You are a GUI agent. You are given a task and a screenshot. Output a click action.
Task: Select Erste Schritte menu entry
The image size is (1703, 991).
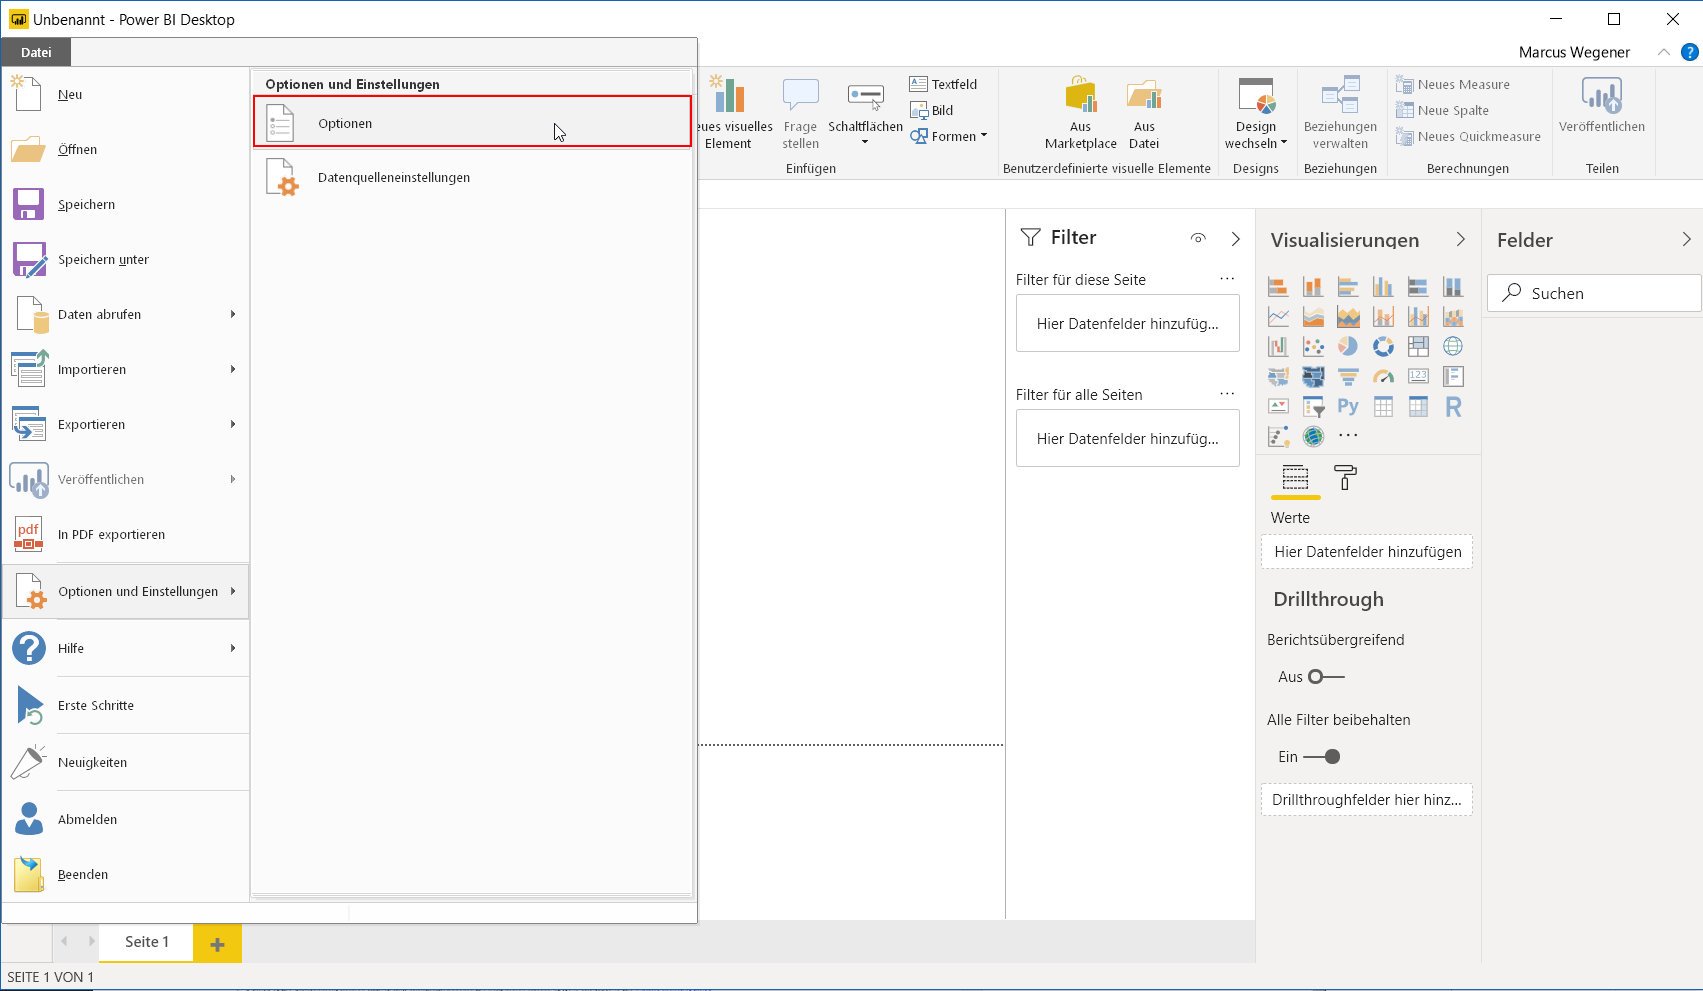tap(126, 705)
